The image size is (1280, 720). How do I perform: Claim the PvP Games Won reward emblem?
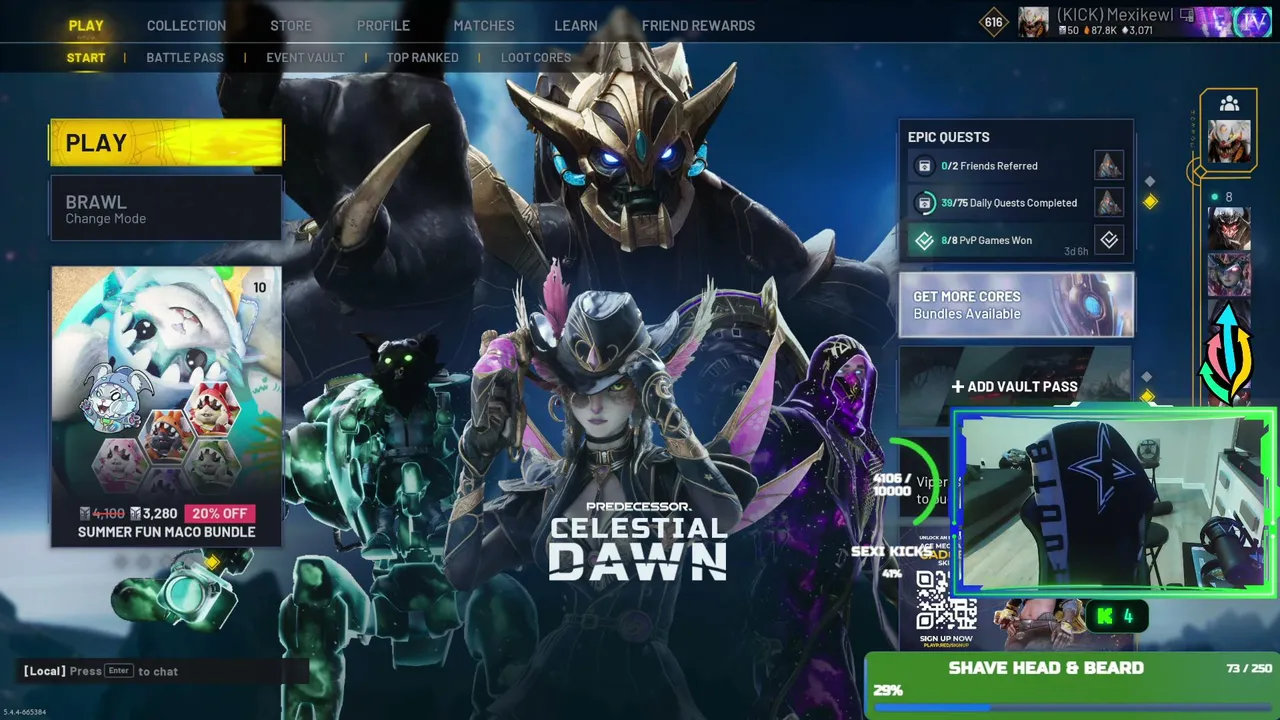point(1109,240)
